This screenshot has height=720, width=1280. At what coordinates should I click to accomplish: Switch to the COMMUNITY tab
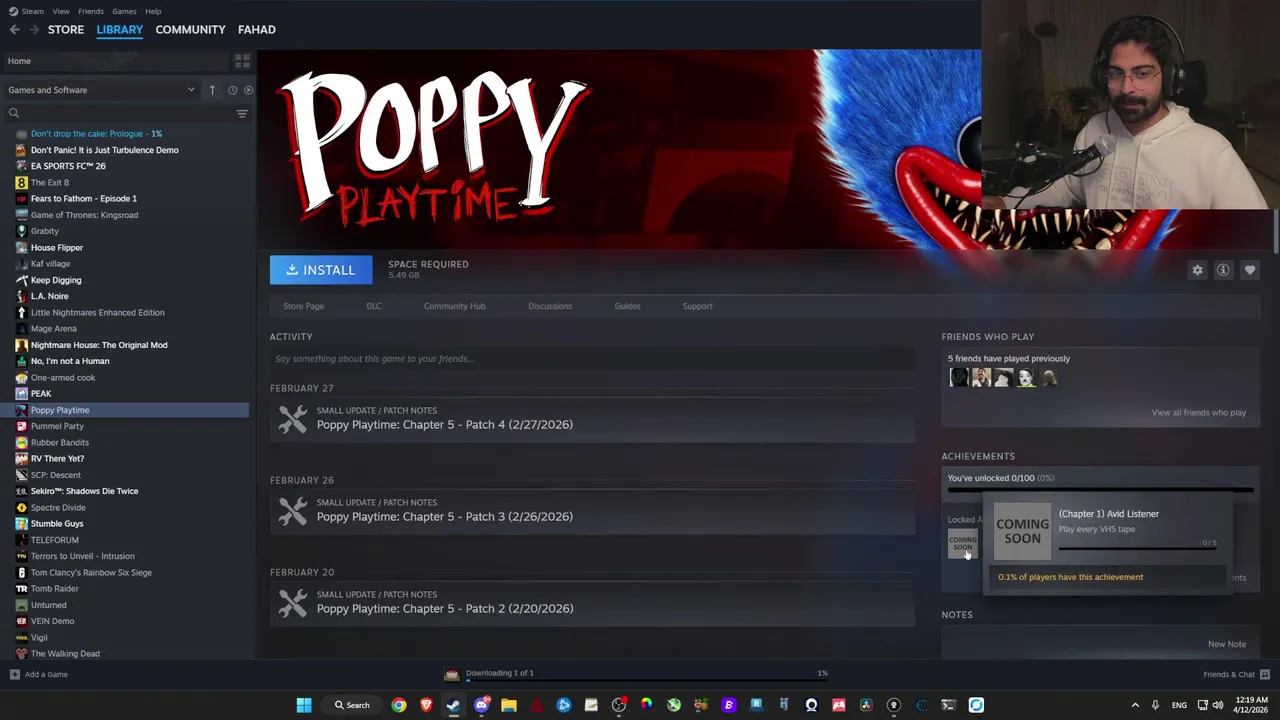pos(190,29)
